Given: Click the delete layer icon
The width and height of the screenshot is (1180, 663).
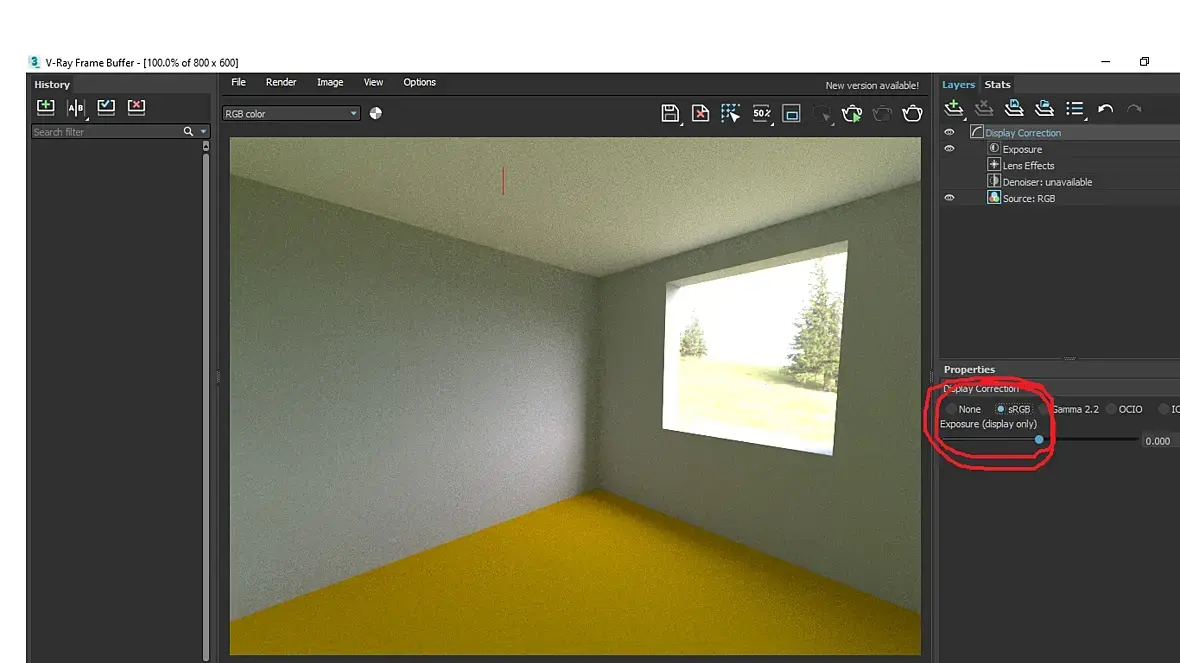Looking at the screenshot, I should [x=984, y=108].
